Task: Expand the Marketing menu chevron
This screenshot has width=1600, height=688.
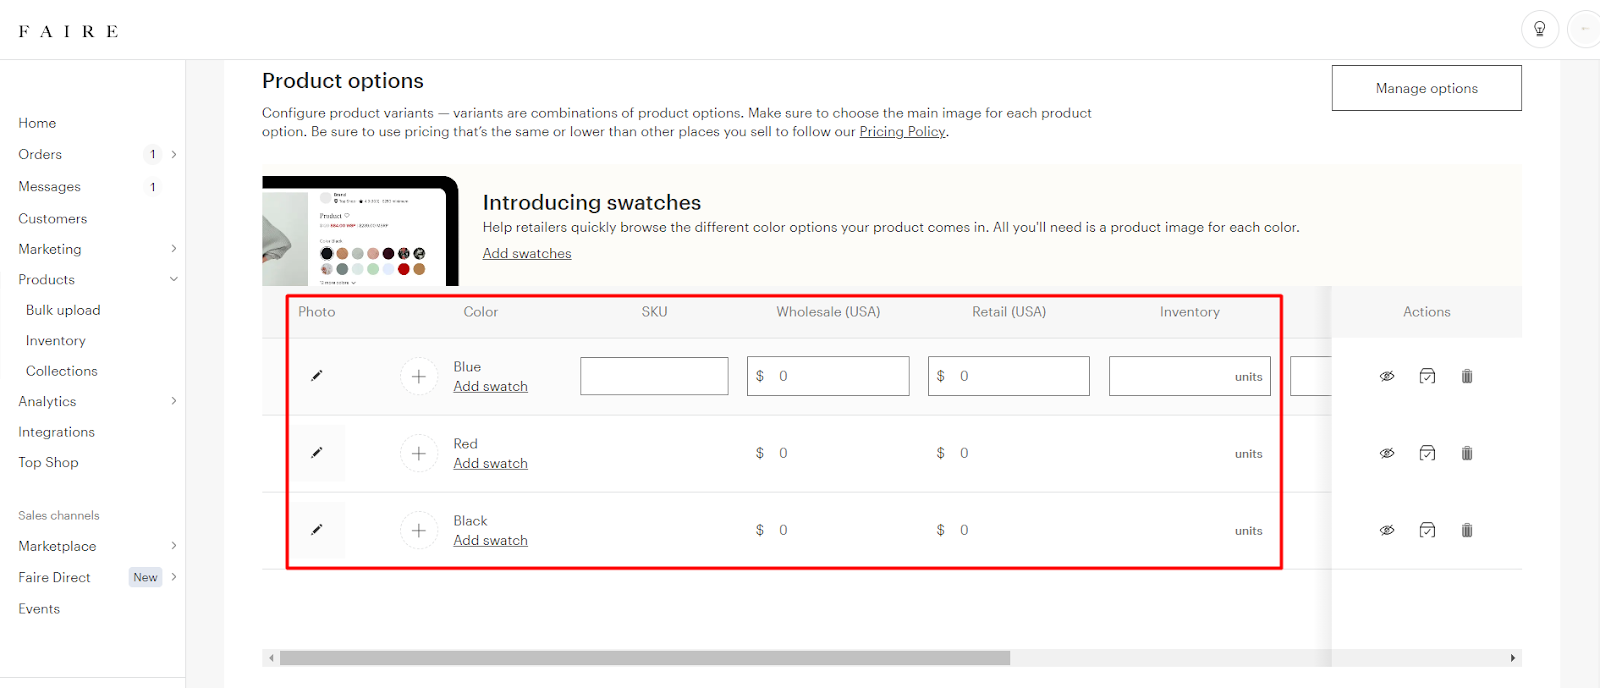Action: point(174,249)
